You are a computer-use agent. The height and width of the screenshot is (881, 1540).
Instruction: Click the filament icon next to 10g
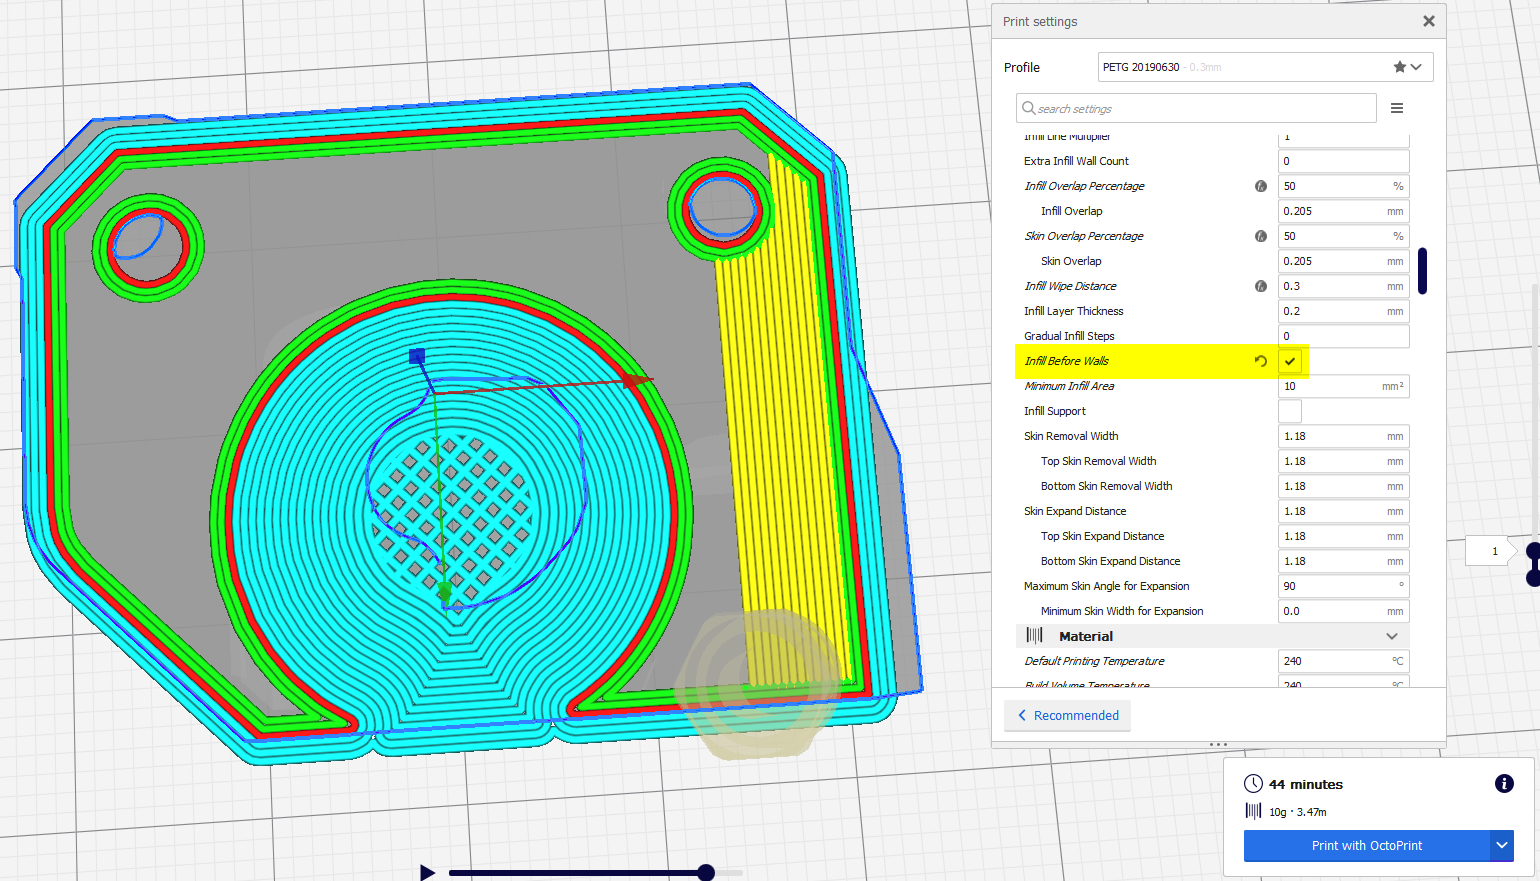(x=1253, y=811)
